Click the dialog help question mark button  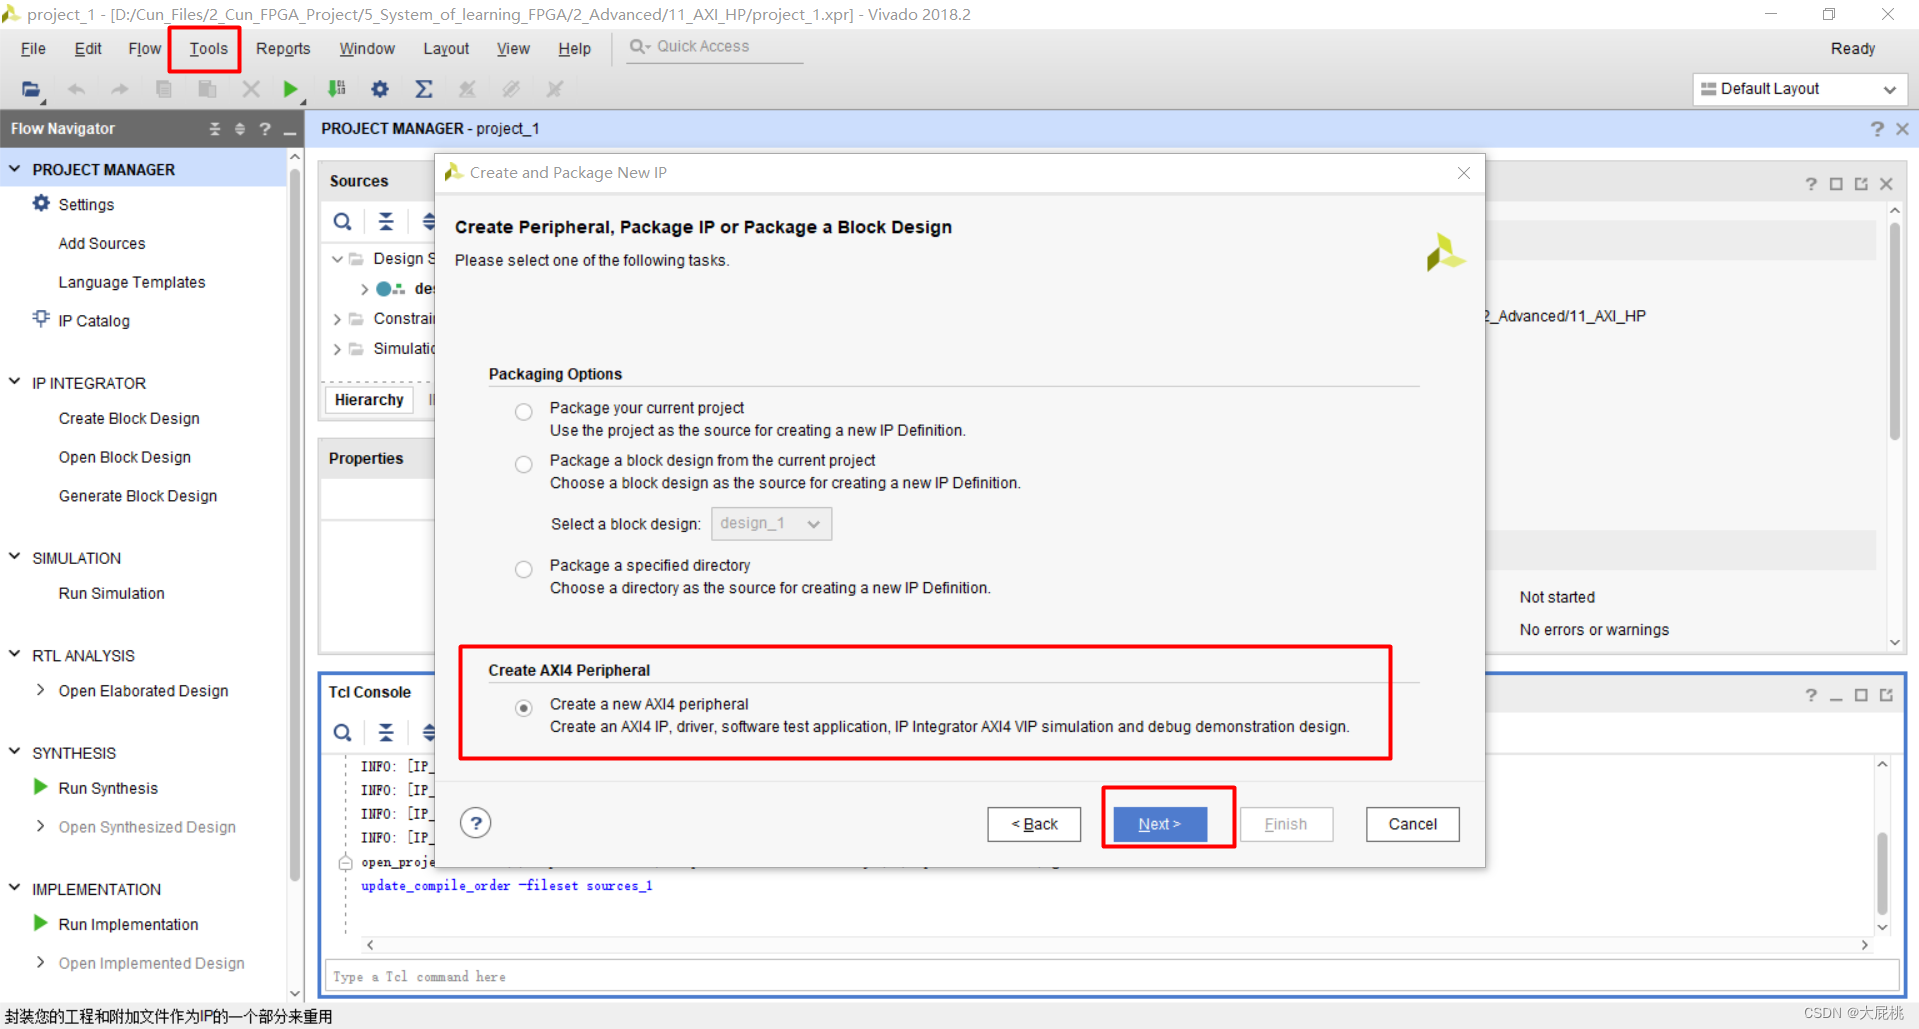(x=476, y=823)
